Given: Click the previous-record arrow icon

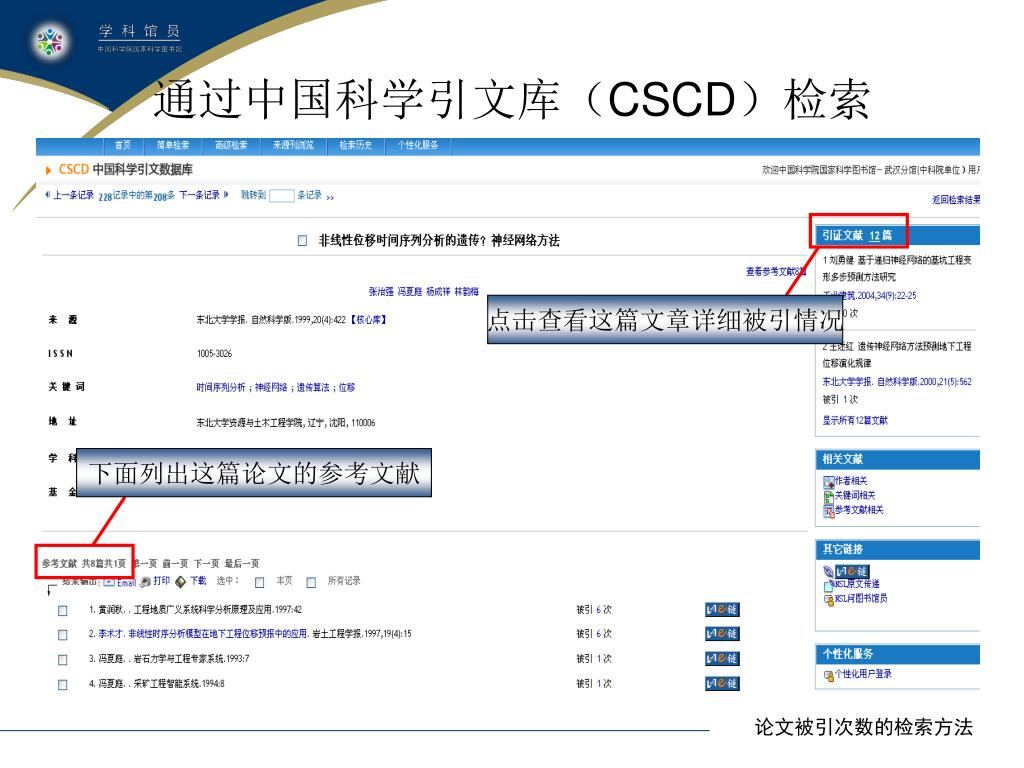Looking at the screenshot, I should [x=47, y=195].
